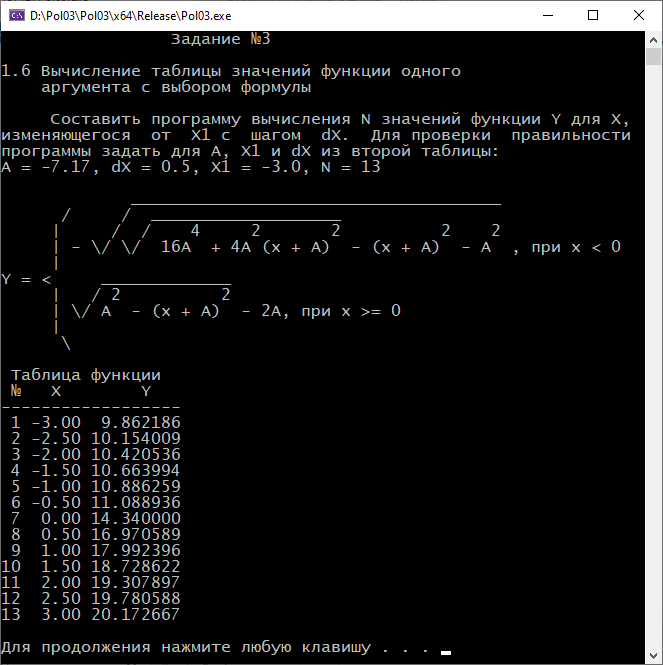Click the vertical scrollbar track
Screen dimensions: 663x665
tap(653, 350)
